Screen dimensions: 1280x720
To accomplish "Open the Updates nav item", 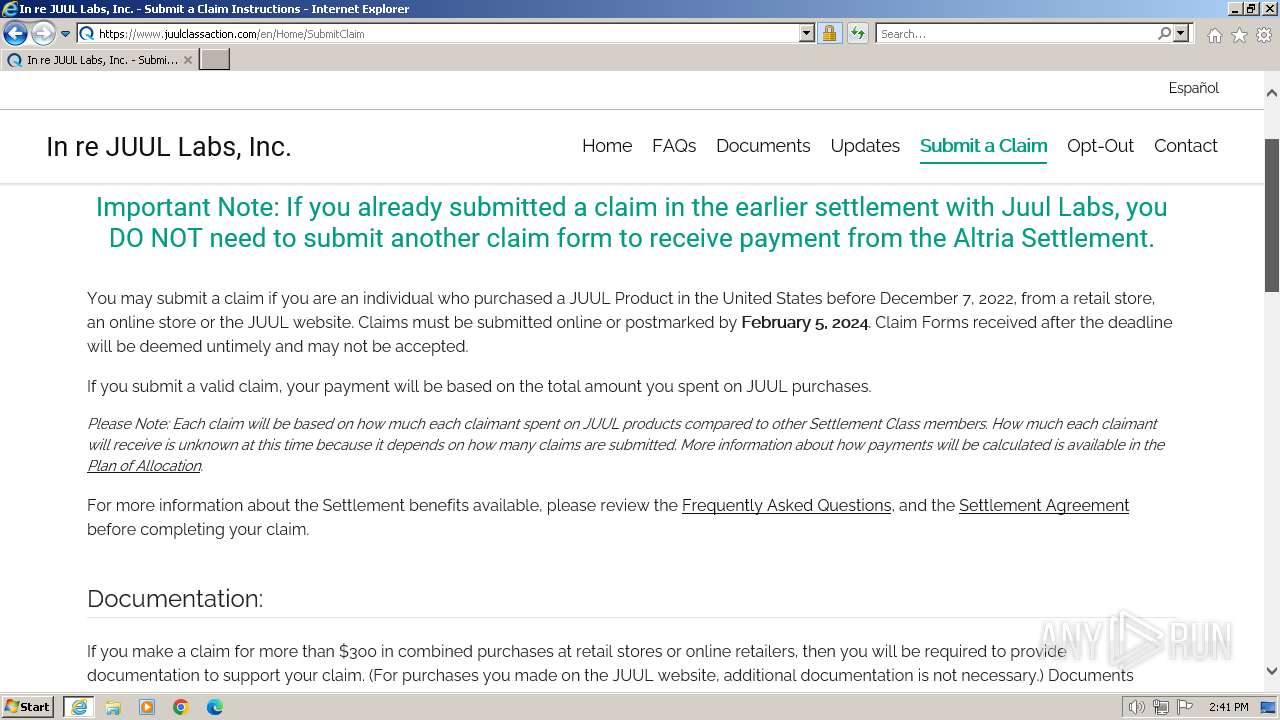I will click(865, 146).
